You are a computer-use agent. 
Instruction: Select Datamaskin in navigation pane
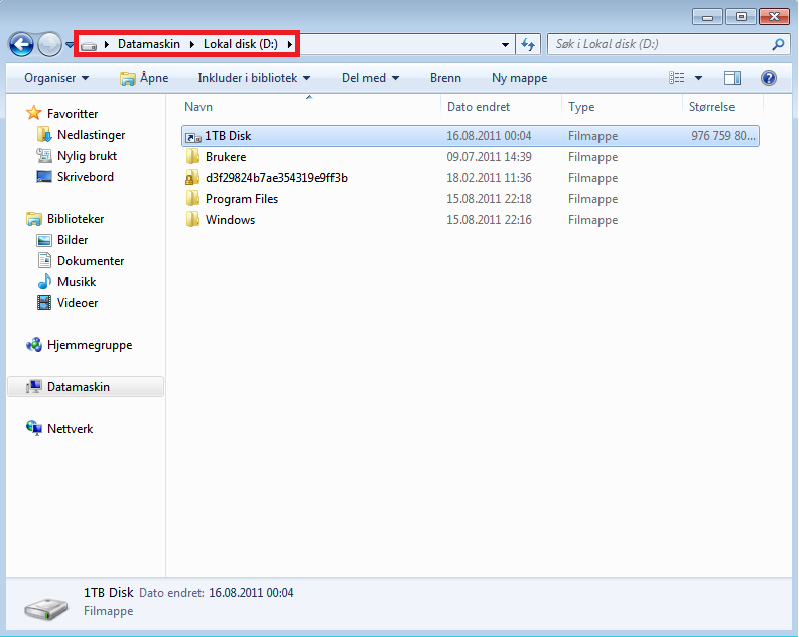[x=86, y=387]
